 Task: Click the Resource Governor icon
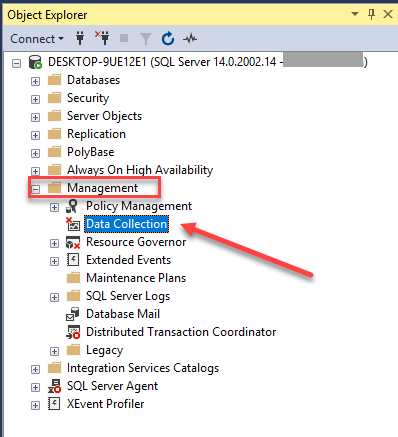[73, 242]
